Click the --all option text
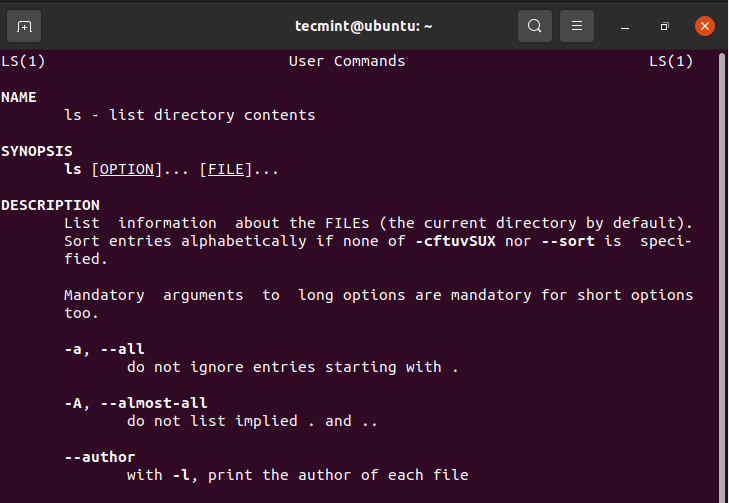The width and height of the screenshot is (729, 503). tap(122, 349)
